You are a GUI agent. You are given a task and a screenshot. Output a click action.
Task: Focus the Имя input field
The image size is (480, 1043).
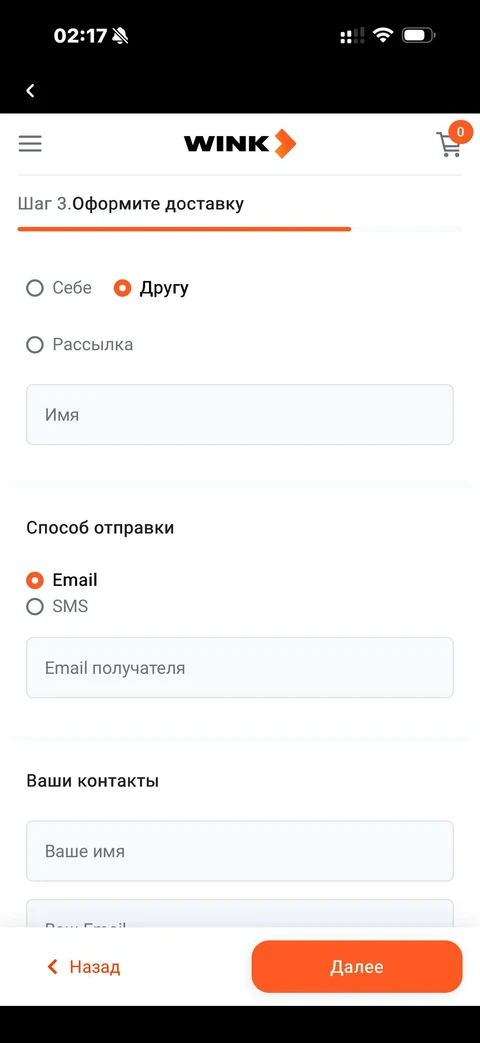(x=239, y=414)
